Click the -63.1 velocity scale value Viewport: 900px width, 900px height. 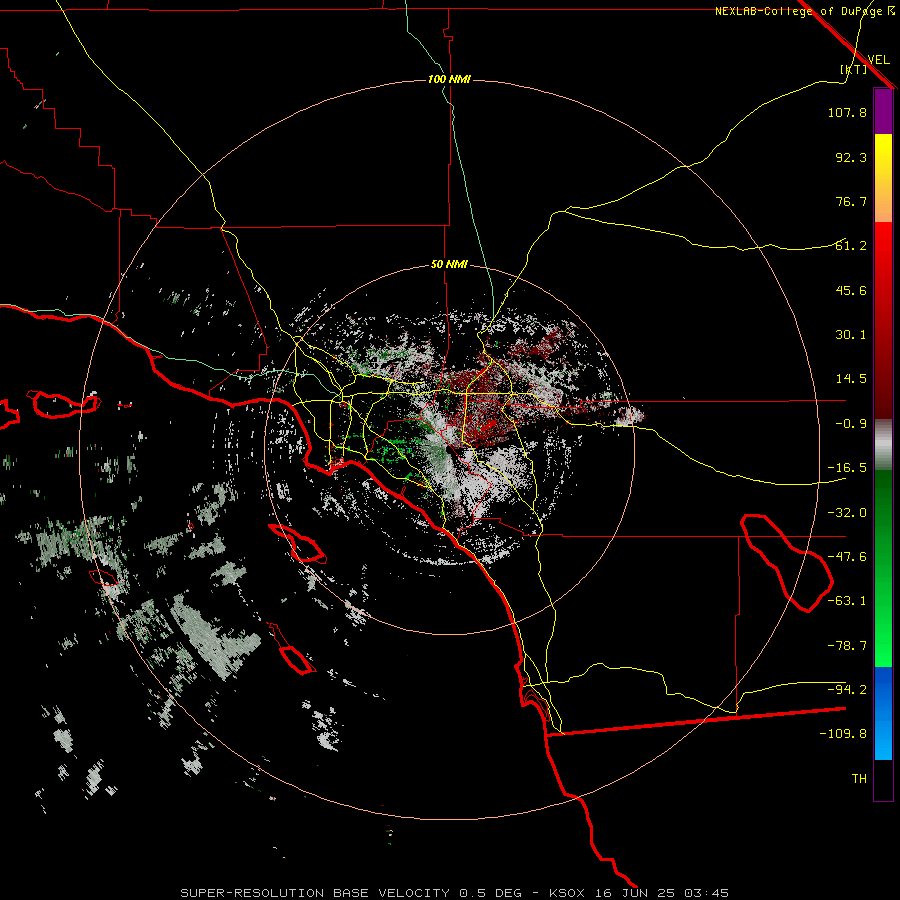pyautogui.click(x=847, y=601)
